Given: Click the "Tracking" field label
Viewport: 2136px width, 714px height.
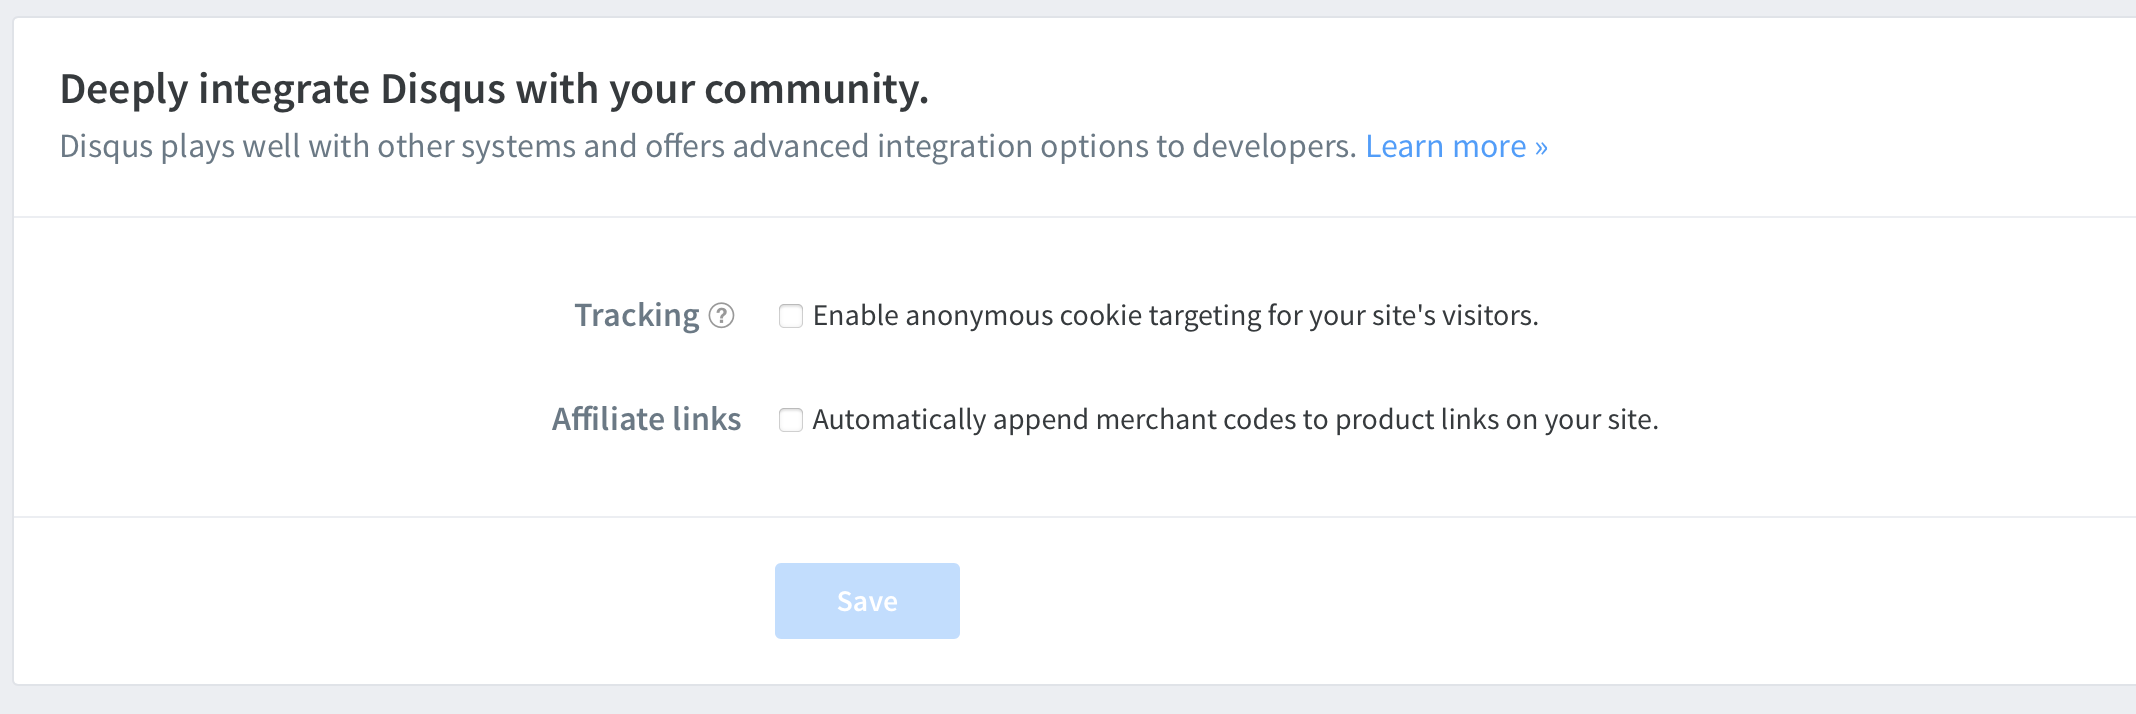Looking at the screenshot, I should point(637,316).
